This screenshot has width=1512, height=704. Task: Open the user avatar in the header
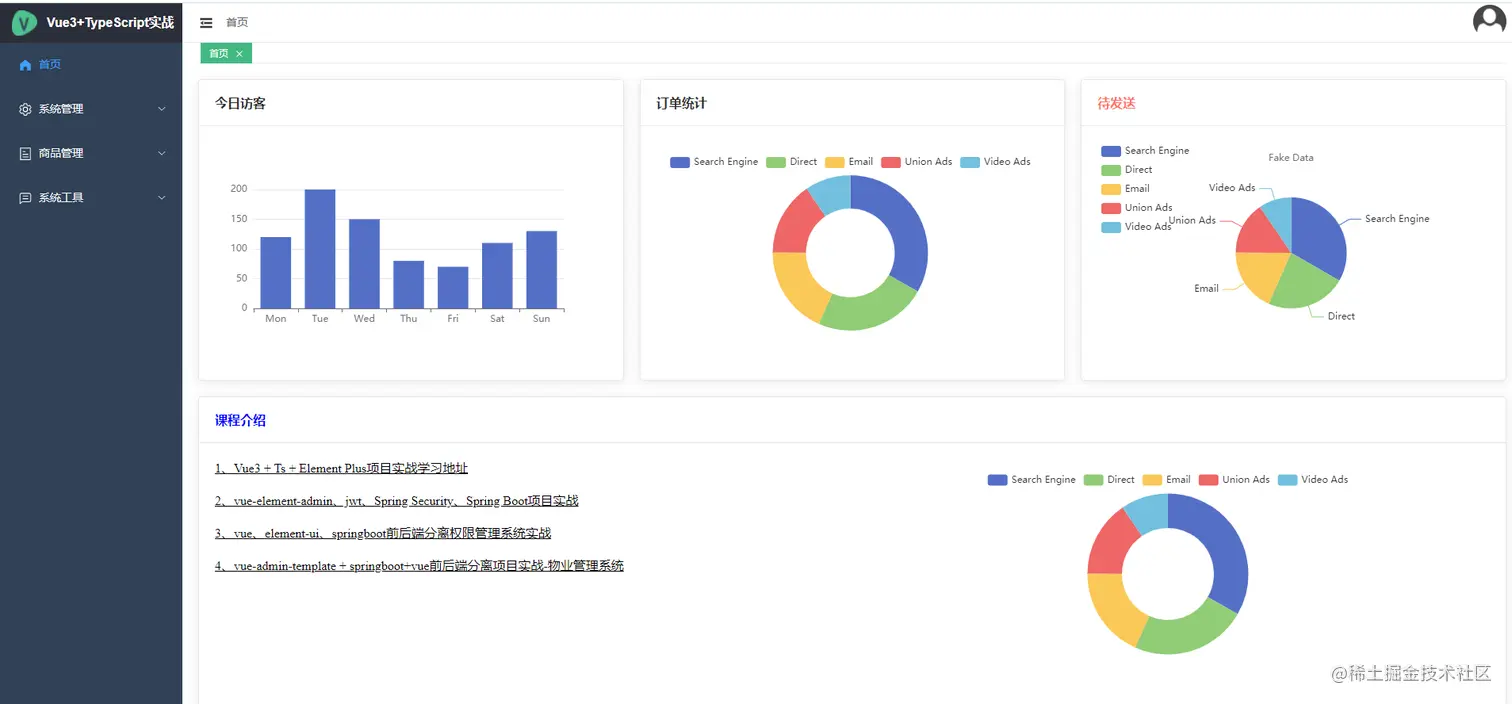(1489, 20)
